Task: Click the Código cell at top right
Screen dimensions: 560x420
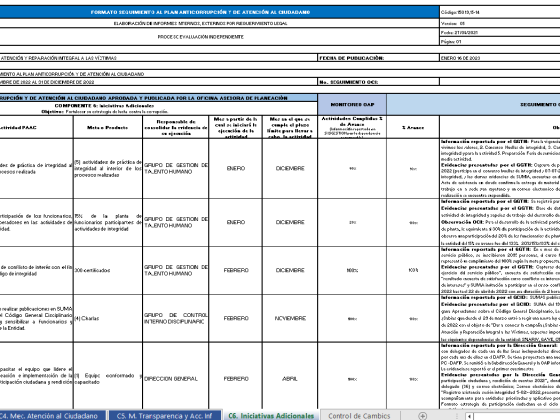Action: [x=500, y=12]
